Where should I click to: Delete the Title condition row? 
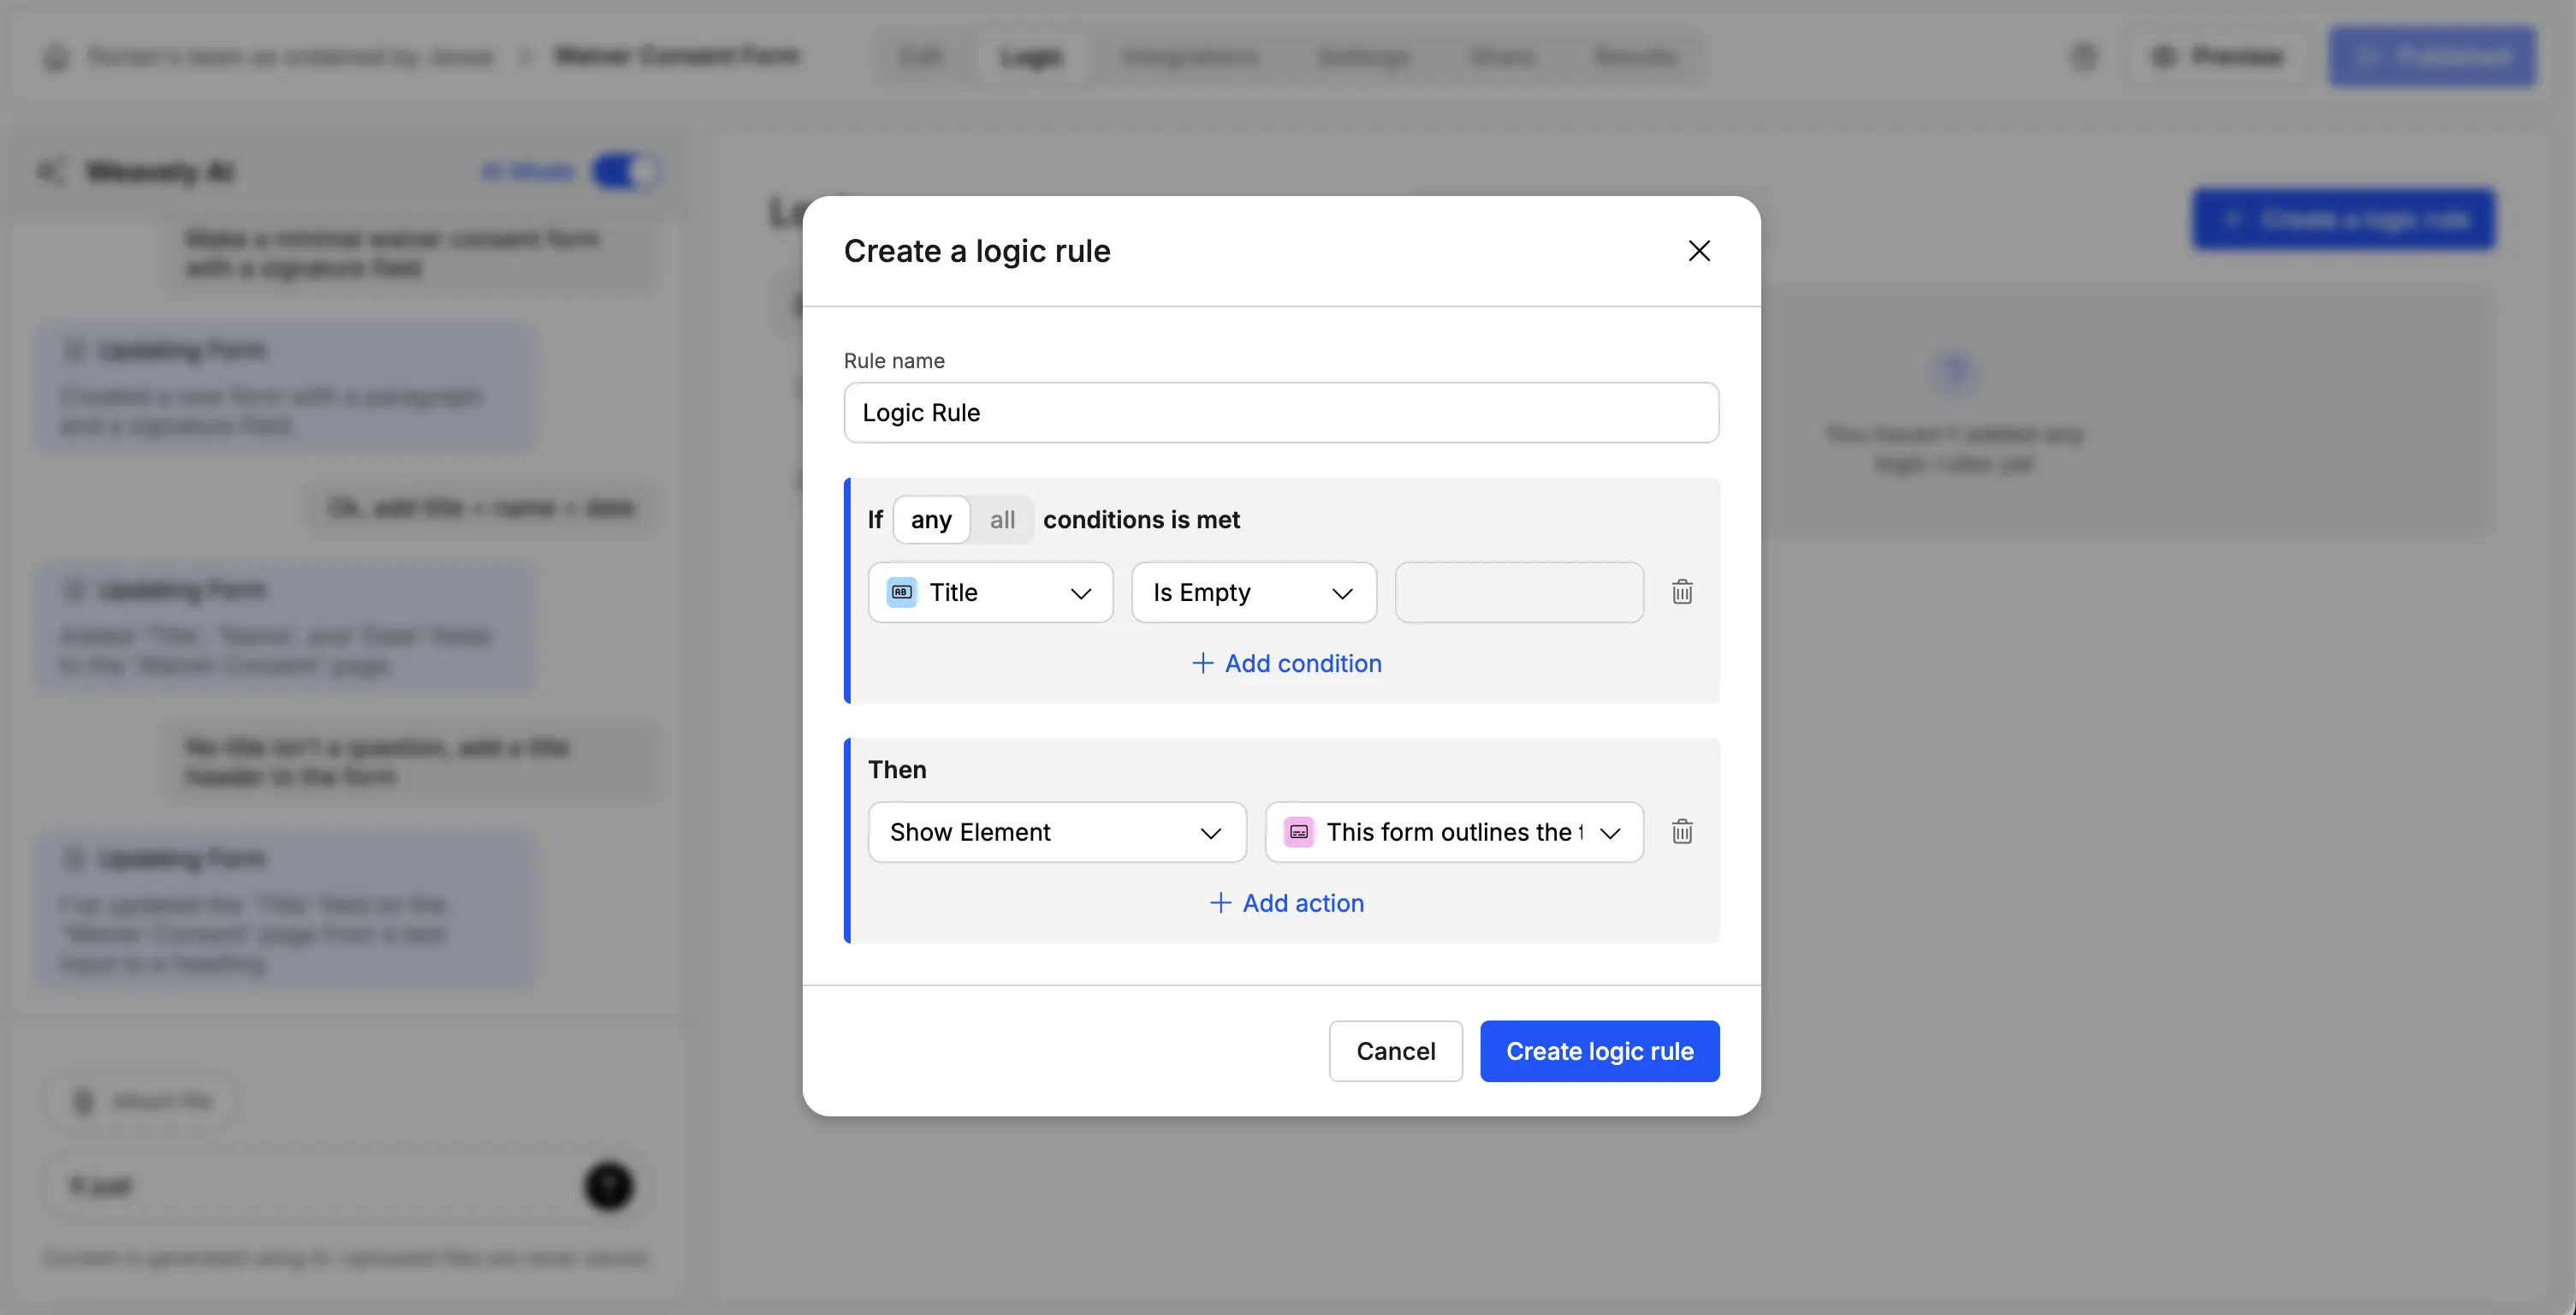click(x=1681, y=592)
